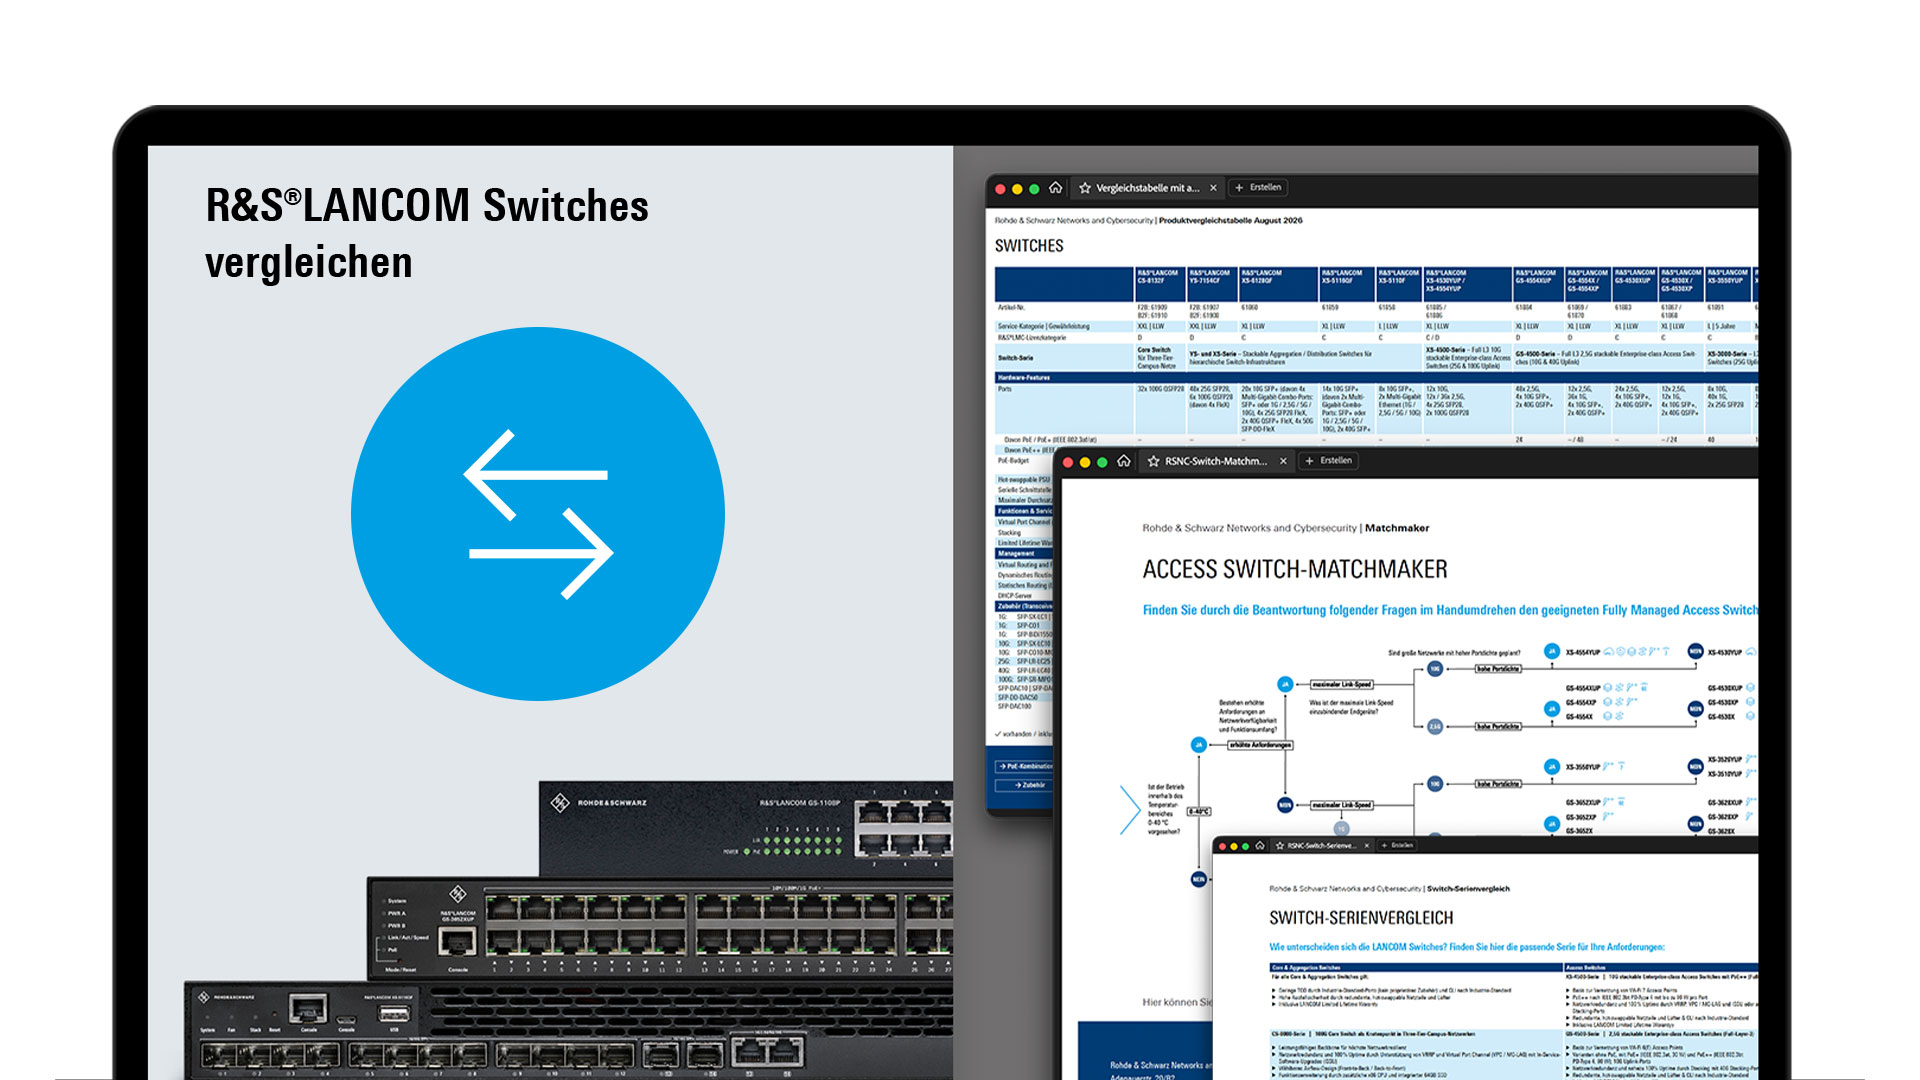The image size is (1920, 1080).
Task: Click the 'erhöhte Anforderungen' flowchart box
Action: (x=1260, y=745)
